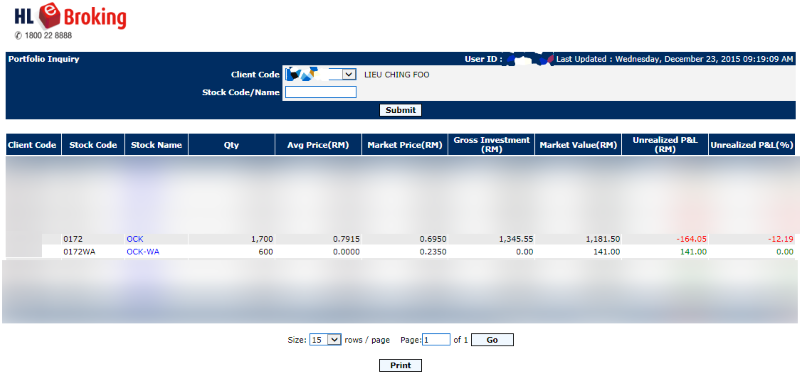Click the User ID label
This screenshot has width=800, height=374.
coord(483,59)
